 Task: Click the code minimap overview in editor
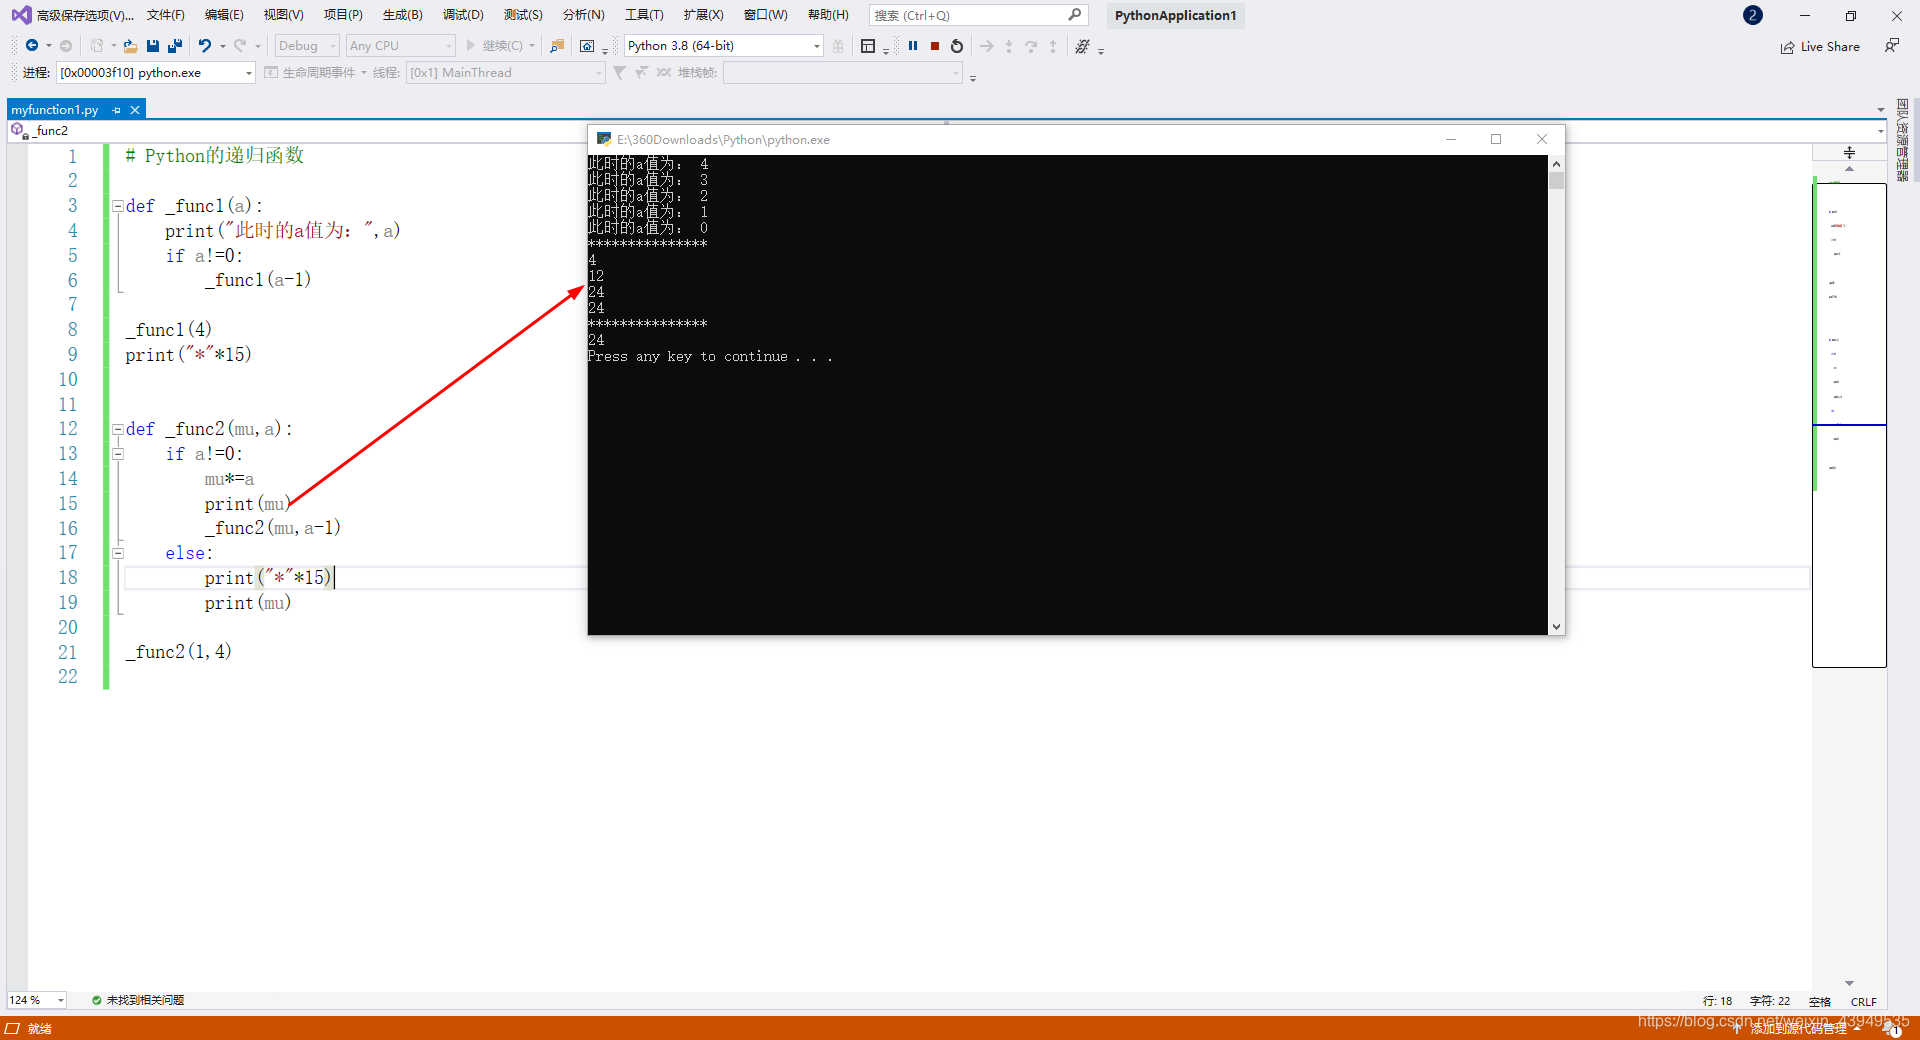click(1849, 425)
